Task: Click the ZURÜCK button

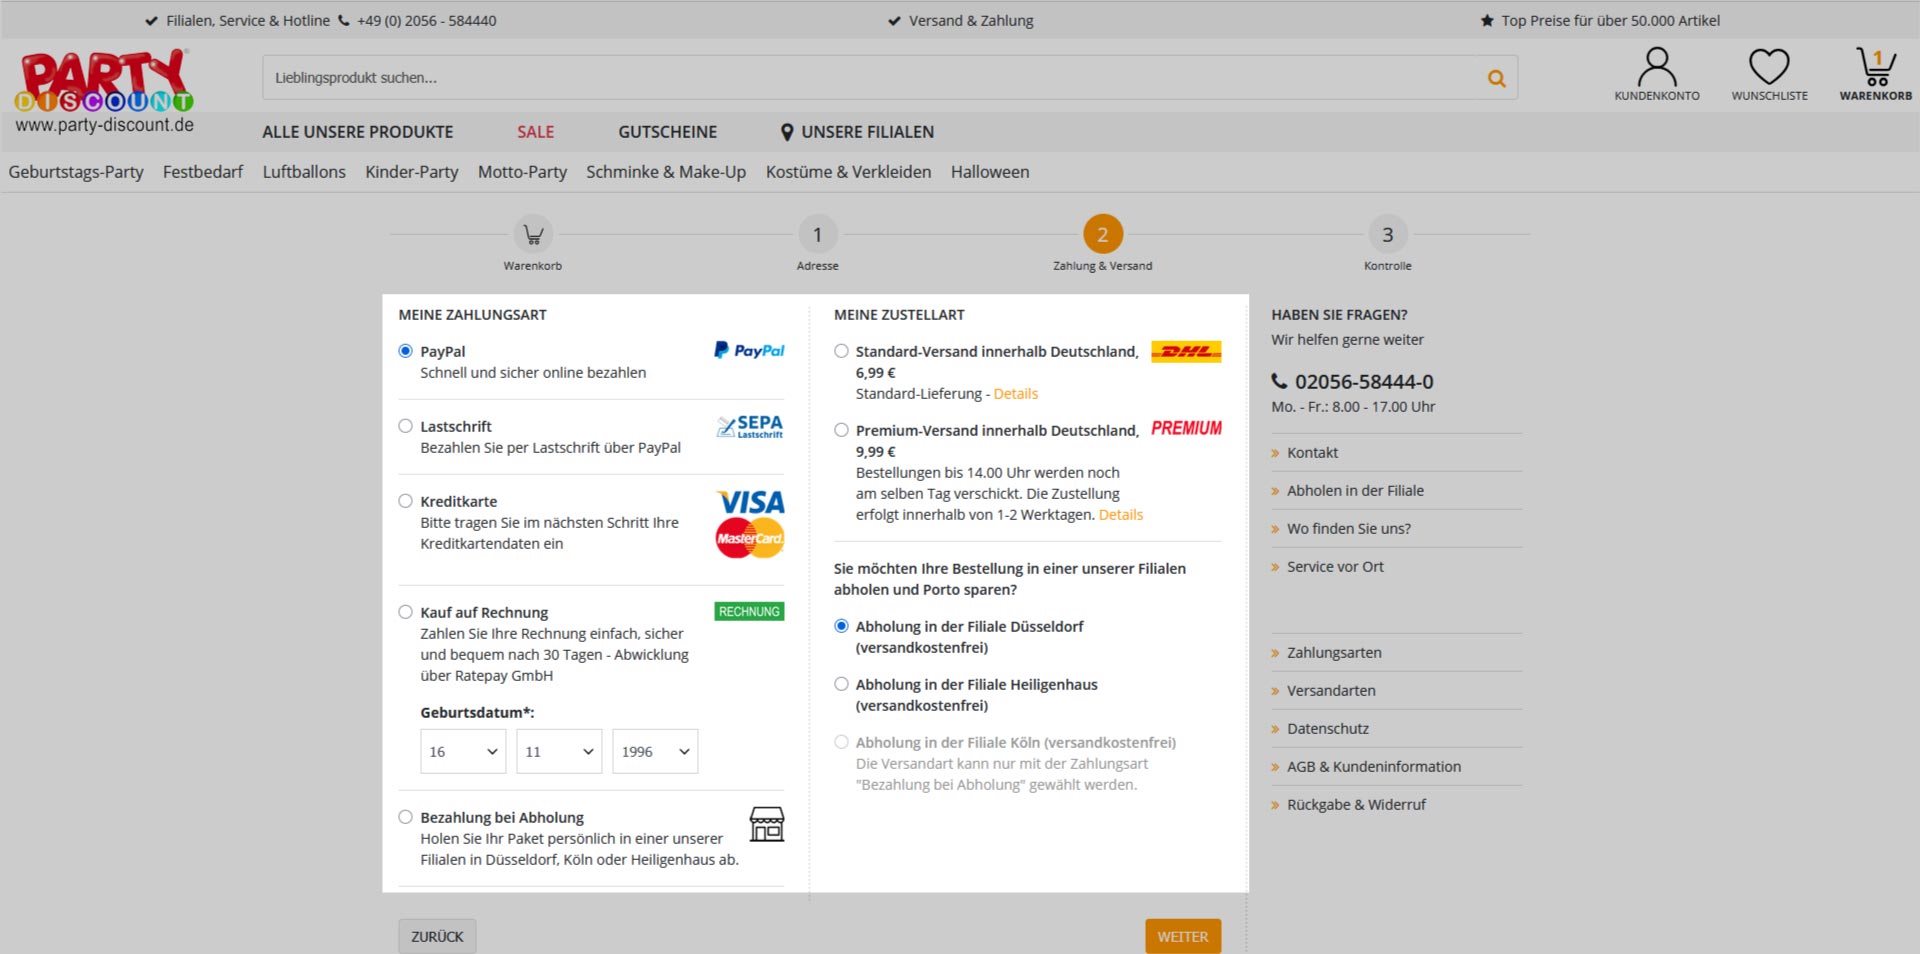Action: pos(437,936)
